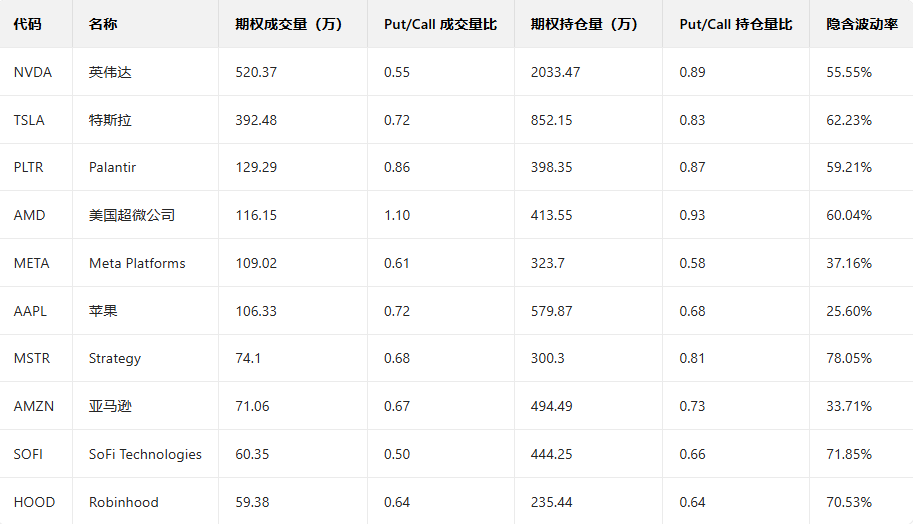Select AMD's 1.10 Put/Call volume ratio
913x524 pixels.
(397, 215)
